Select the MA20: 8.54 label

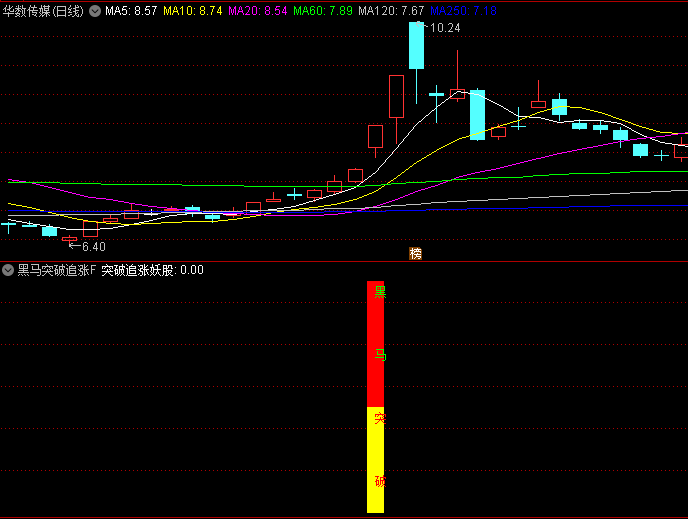point(258,11)
